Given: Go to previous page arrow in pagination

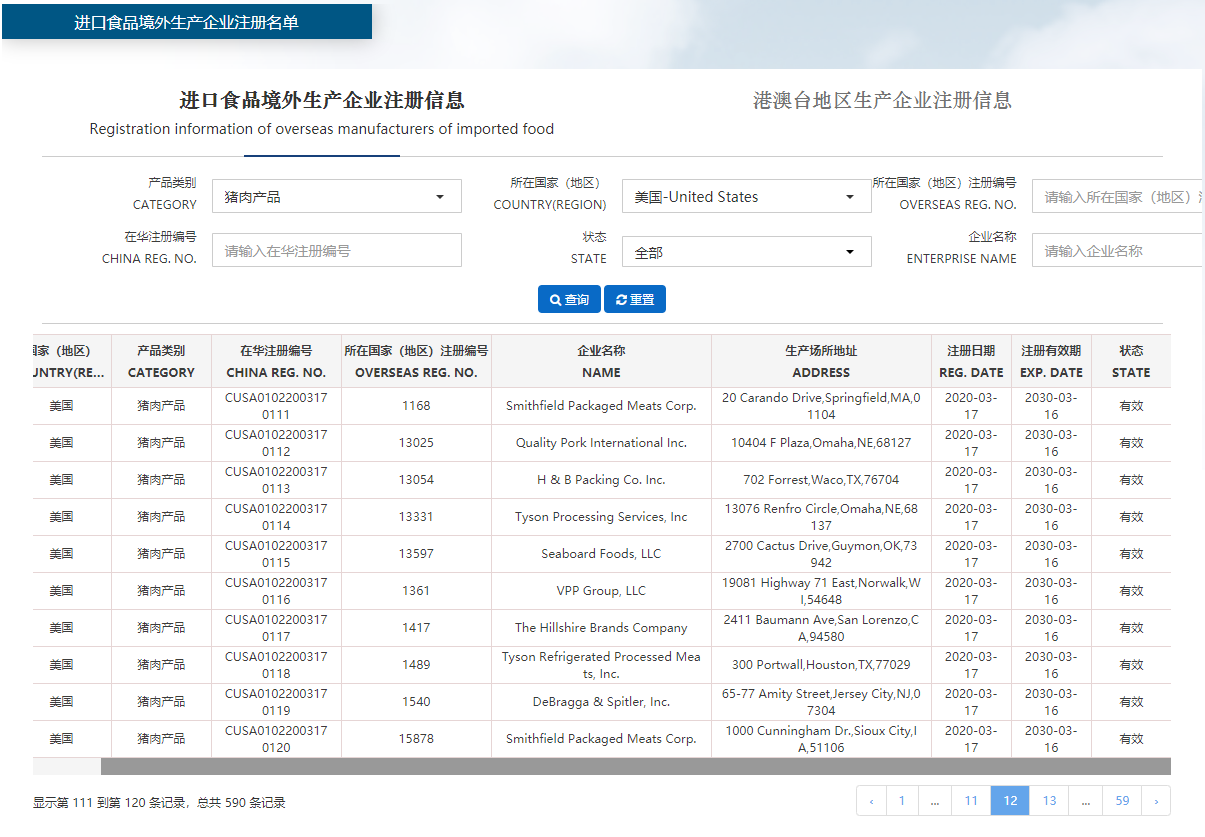Looking at the screenshot, I should [872, 801].
